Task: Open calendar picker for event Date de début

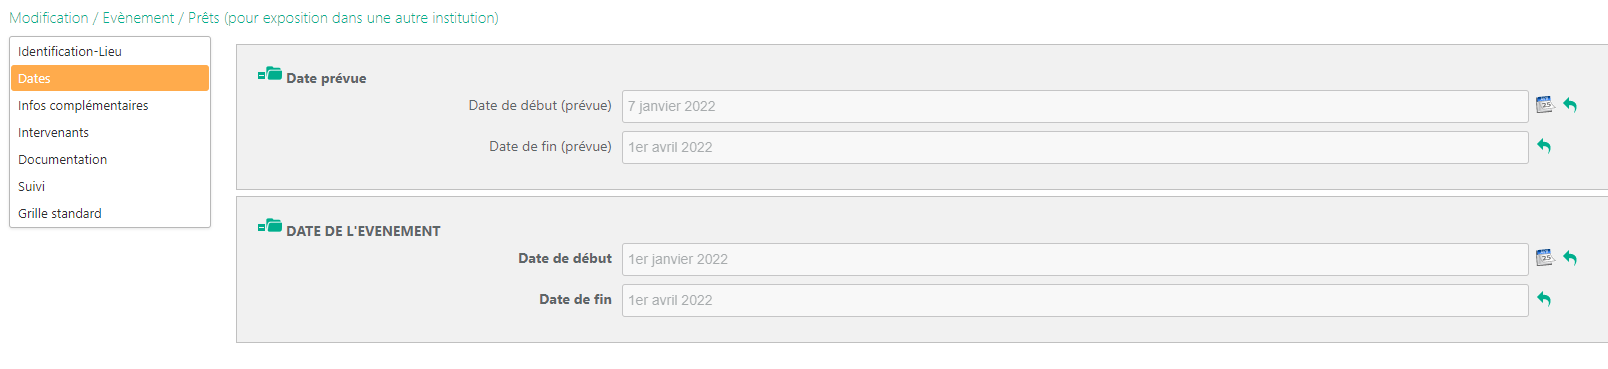Action: [x=1545, y=258]
